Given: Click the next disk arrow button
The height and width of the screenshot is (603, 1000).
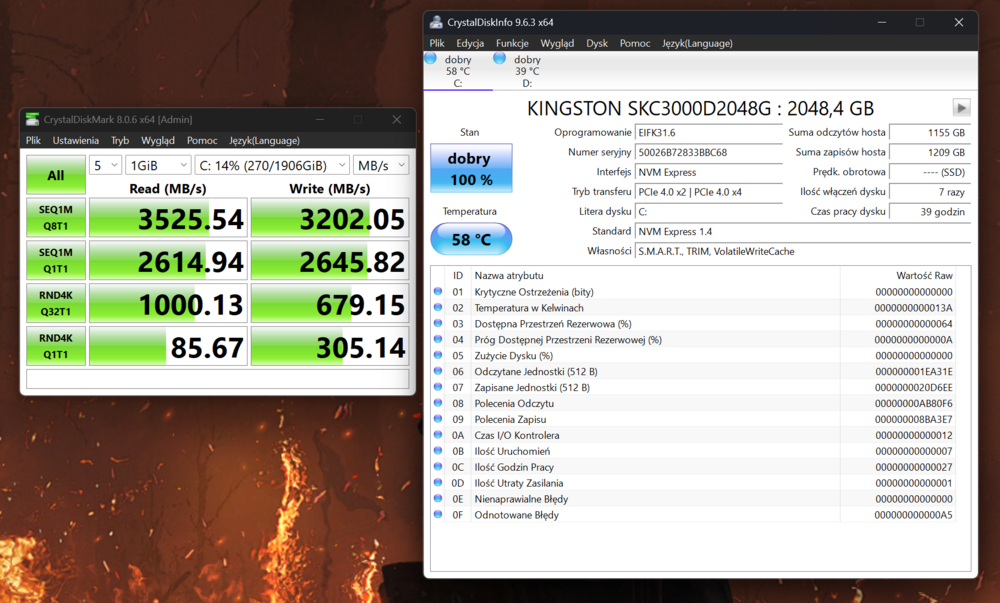Looking at the screenshot, I should pos(961,108).
